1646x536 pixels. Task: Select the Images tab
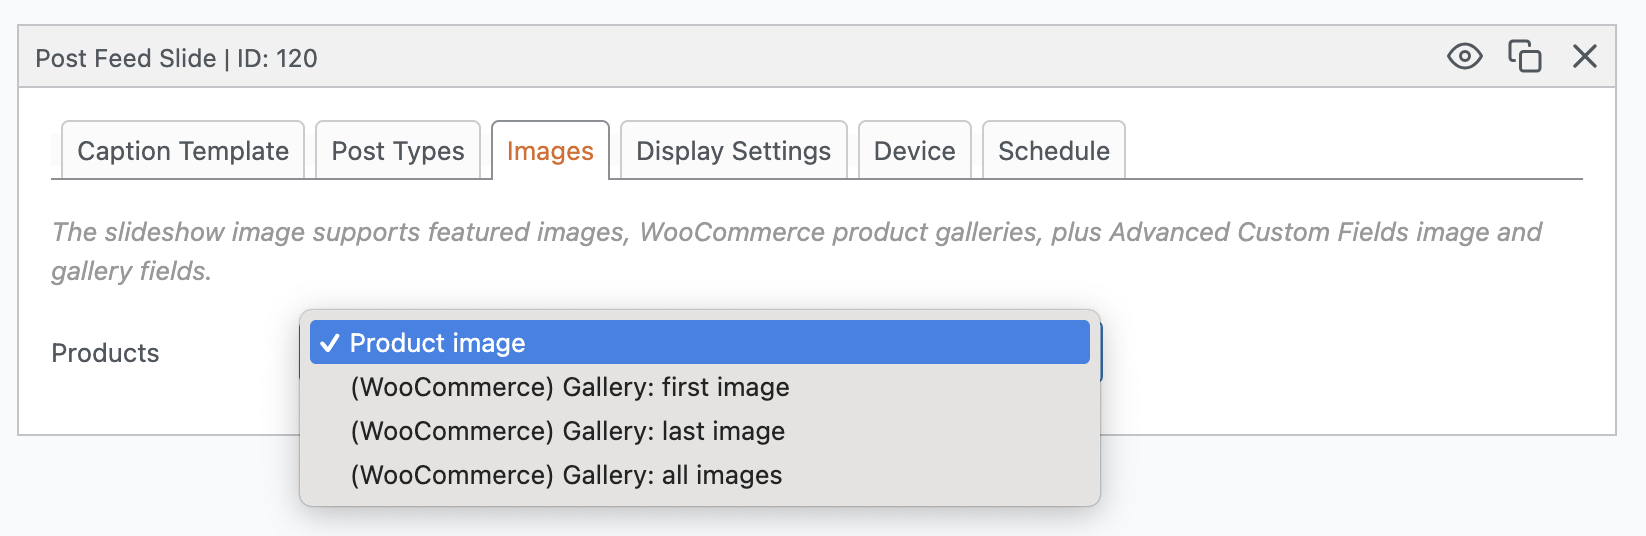pyautogui.click(x=550, y=151)
